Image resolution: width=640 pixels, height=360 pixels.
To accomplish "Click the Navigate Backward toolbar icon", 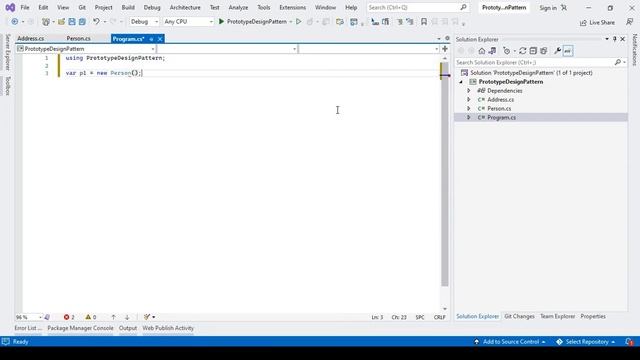I will [x=14, y=22].
